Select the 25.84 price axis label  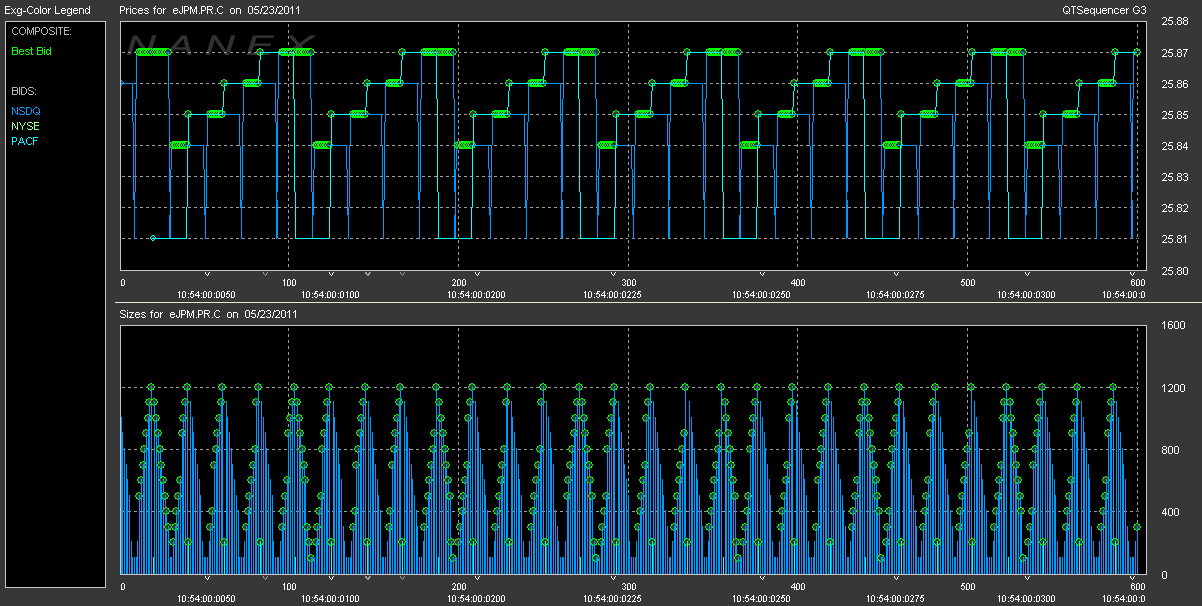1174,147
